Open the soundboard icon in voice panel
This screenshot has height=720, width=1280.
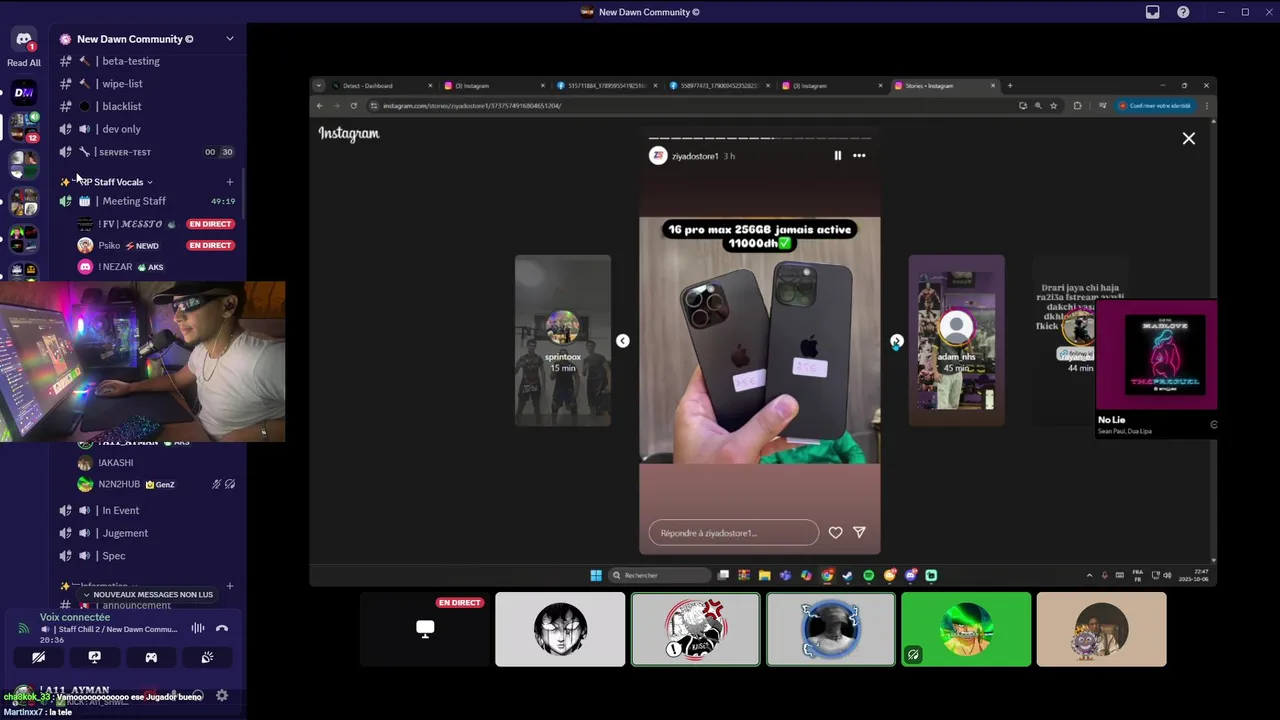[x=207, y=657]
